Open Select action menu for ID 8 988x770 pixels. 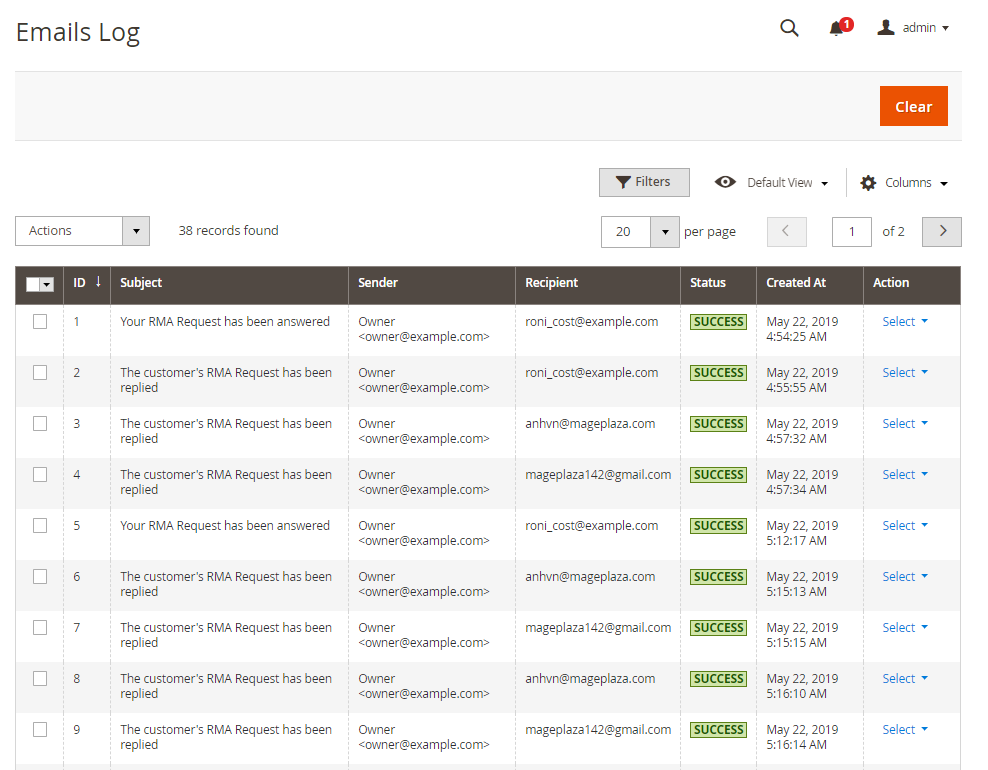tap(904, 678)
